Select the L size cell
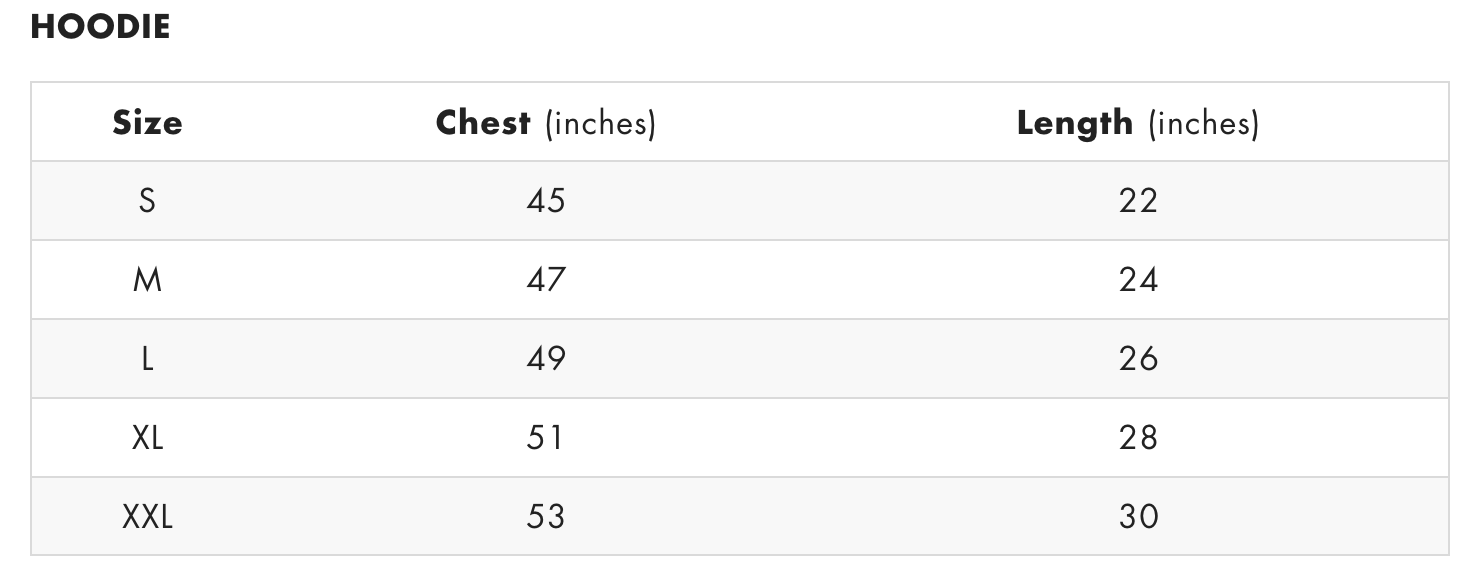 147,359
